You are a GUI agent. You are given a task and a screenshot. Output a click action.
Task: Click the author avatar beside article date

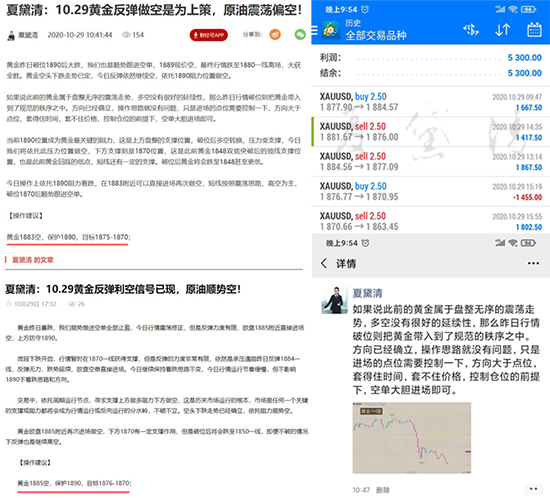pyautogui.click(x=11, y=35)
